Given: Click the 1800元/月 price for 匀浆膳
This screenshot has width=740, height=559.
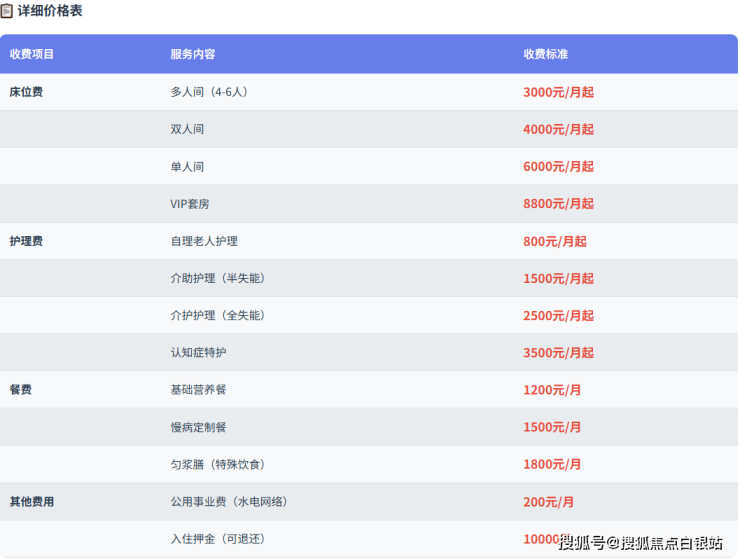Looking at the screenshot, I should 552,464.
